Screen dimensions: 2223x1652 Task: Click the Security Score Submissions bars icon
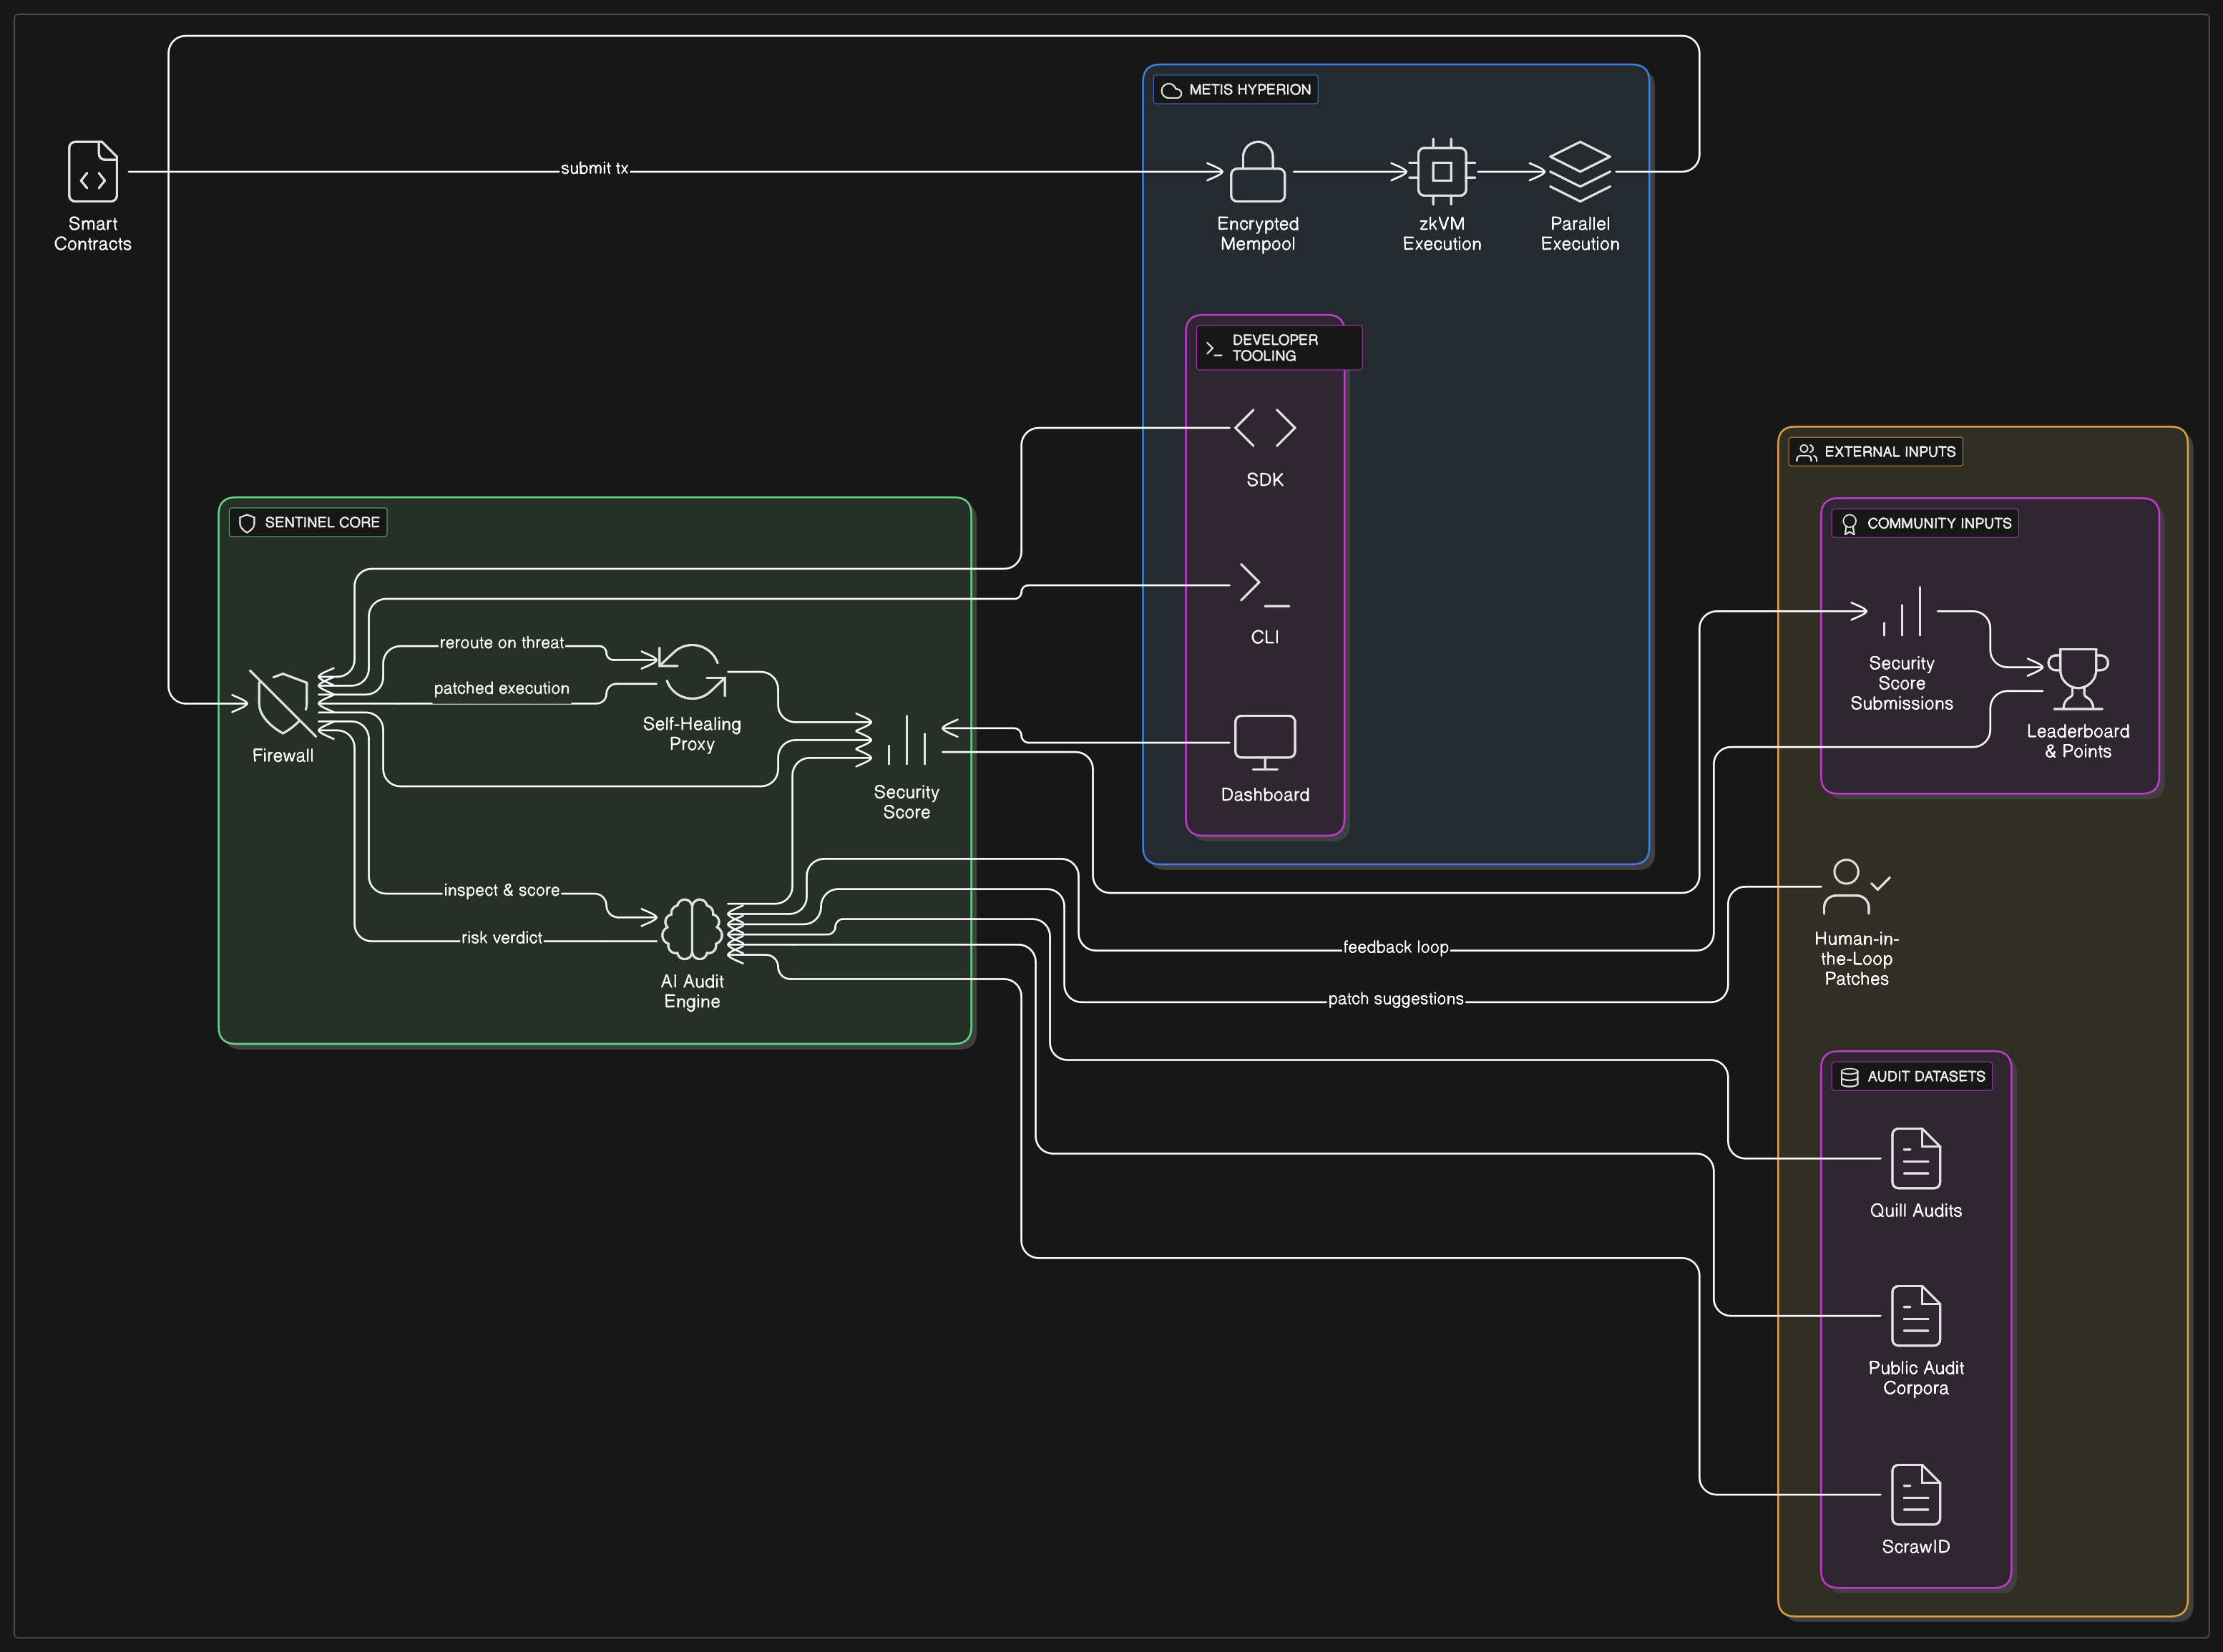[x=1901, y=611]
